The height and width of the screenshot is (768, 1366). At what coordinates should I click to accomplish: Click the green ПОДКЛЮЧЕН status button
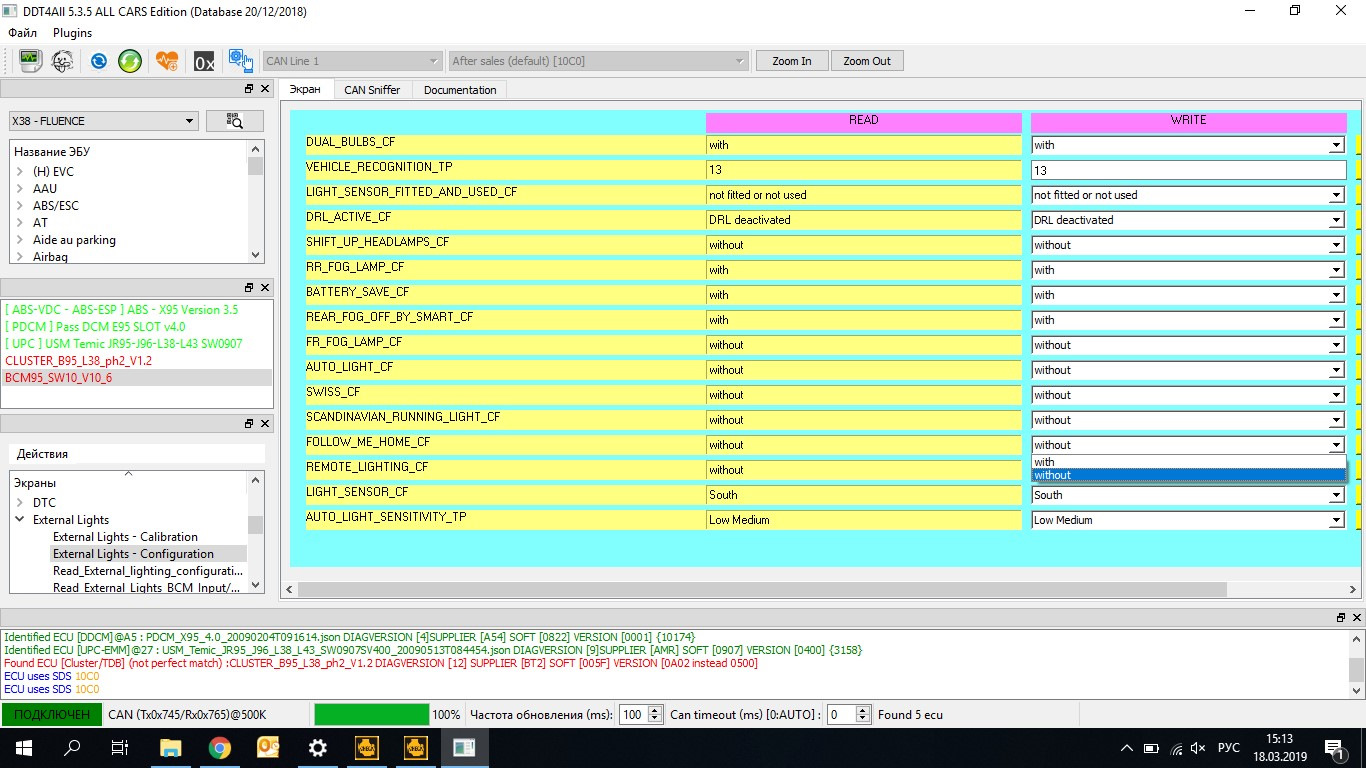click(51, 715)
